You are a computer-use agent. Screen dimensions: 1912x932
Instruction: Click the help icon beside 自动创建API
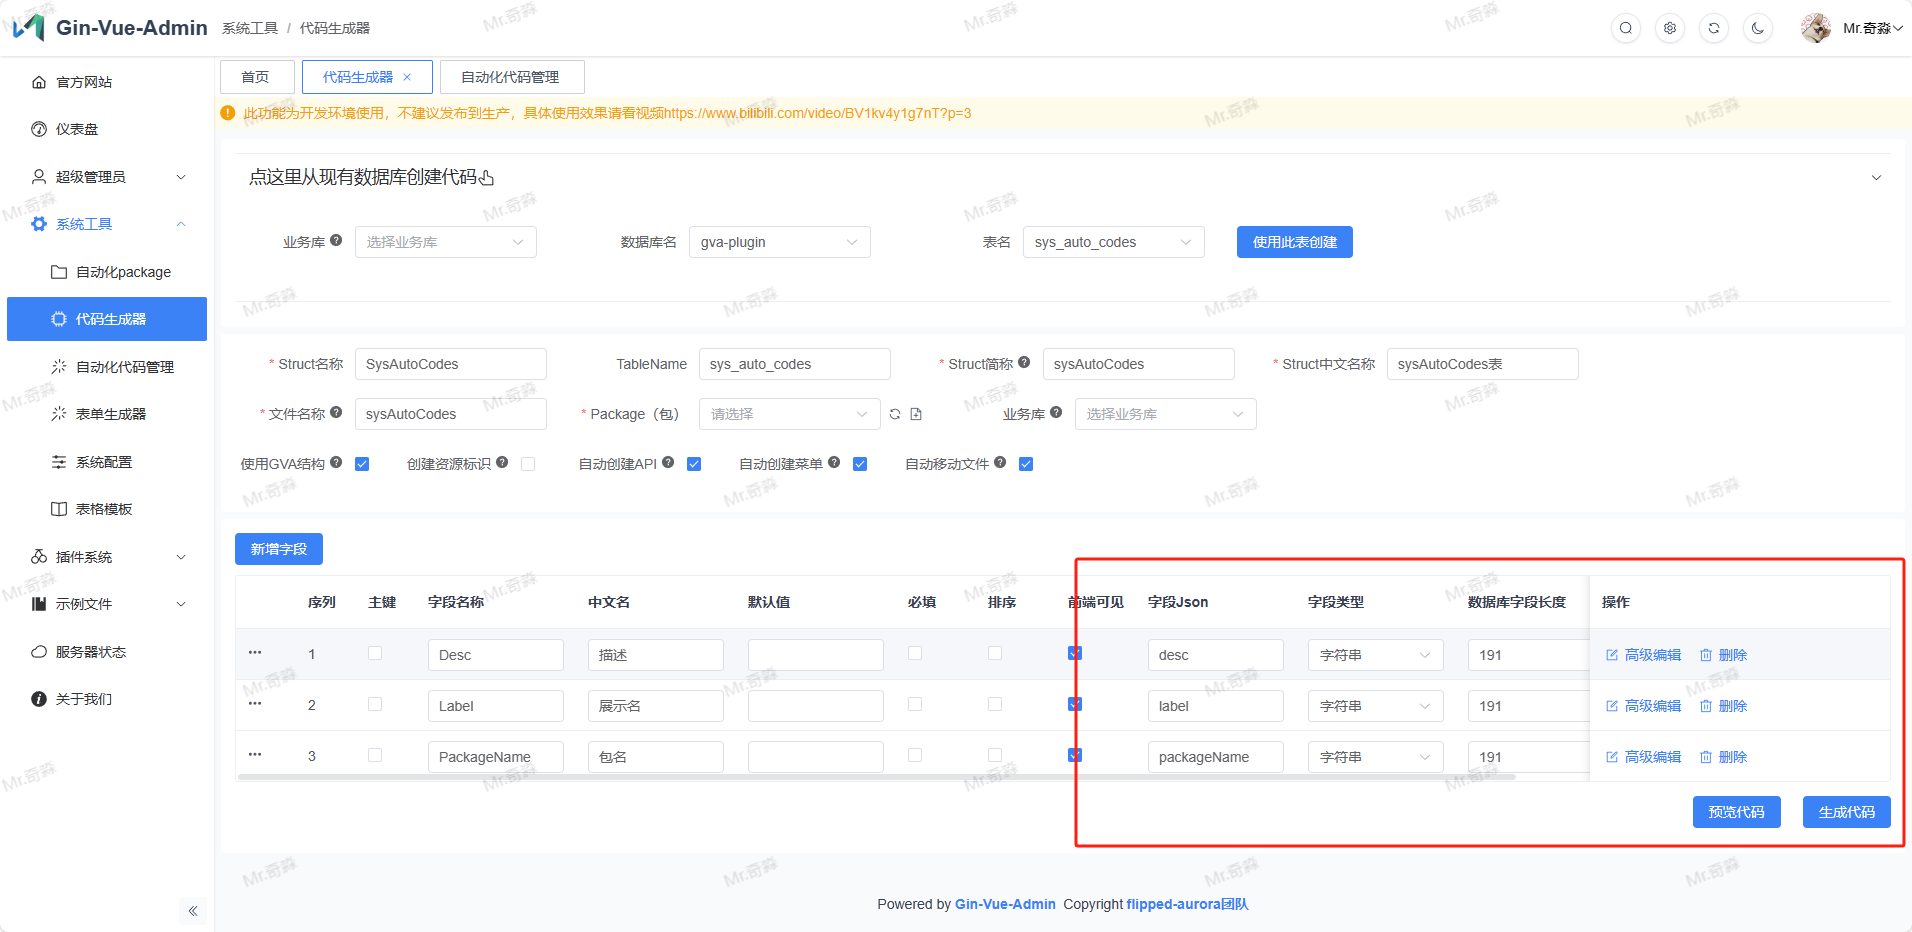tap(668, 462)
